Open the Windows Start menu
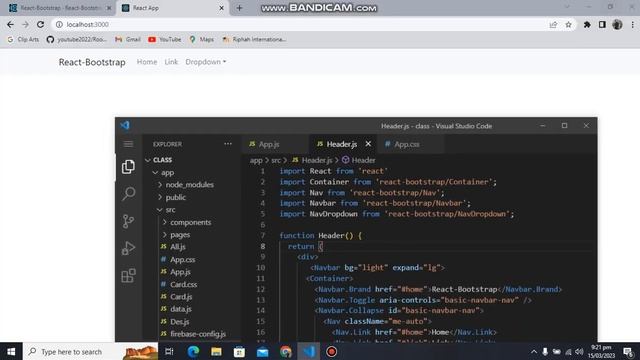Screen dimensions: 640x360 [11, 351]
